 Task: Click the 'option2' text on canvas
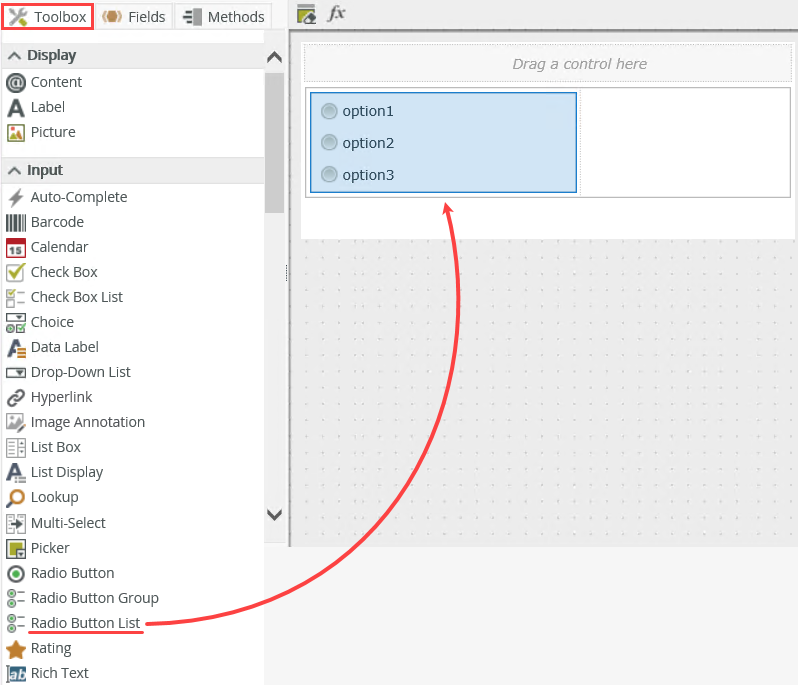click(x=368, y=144)
